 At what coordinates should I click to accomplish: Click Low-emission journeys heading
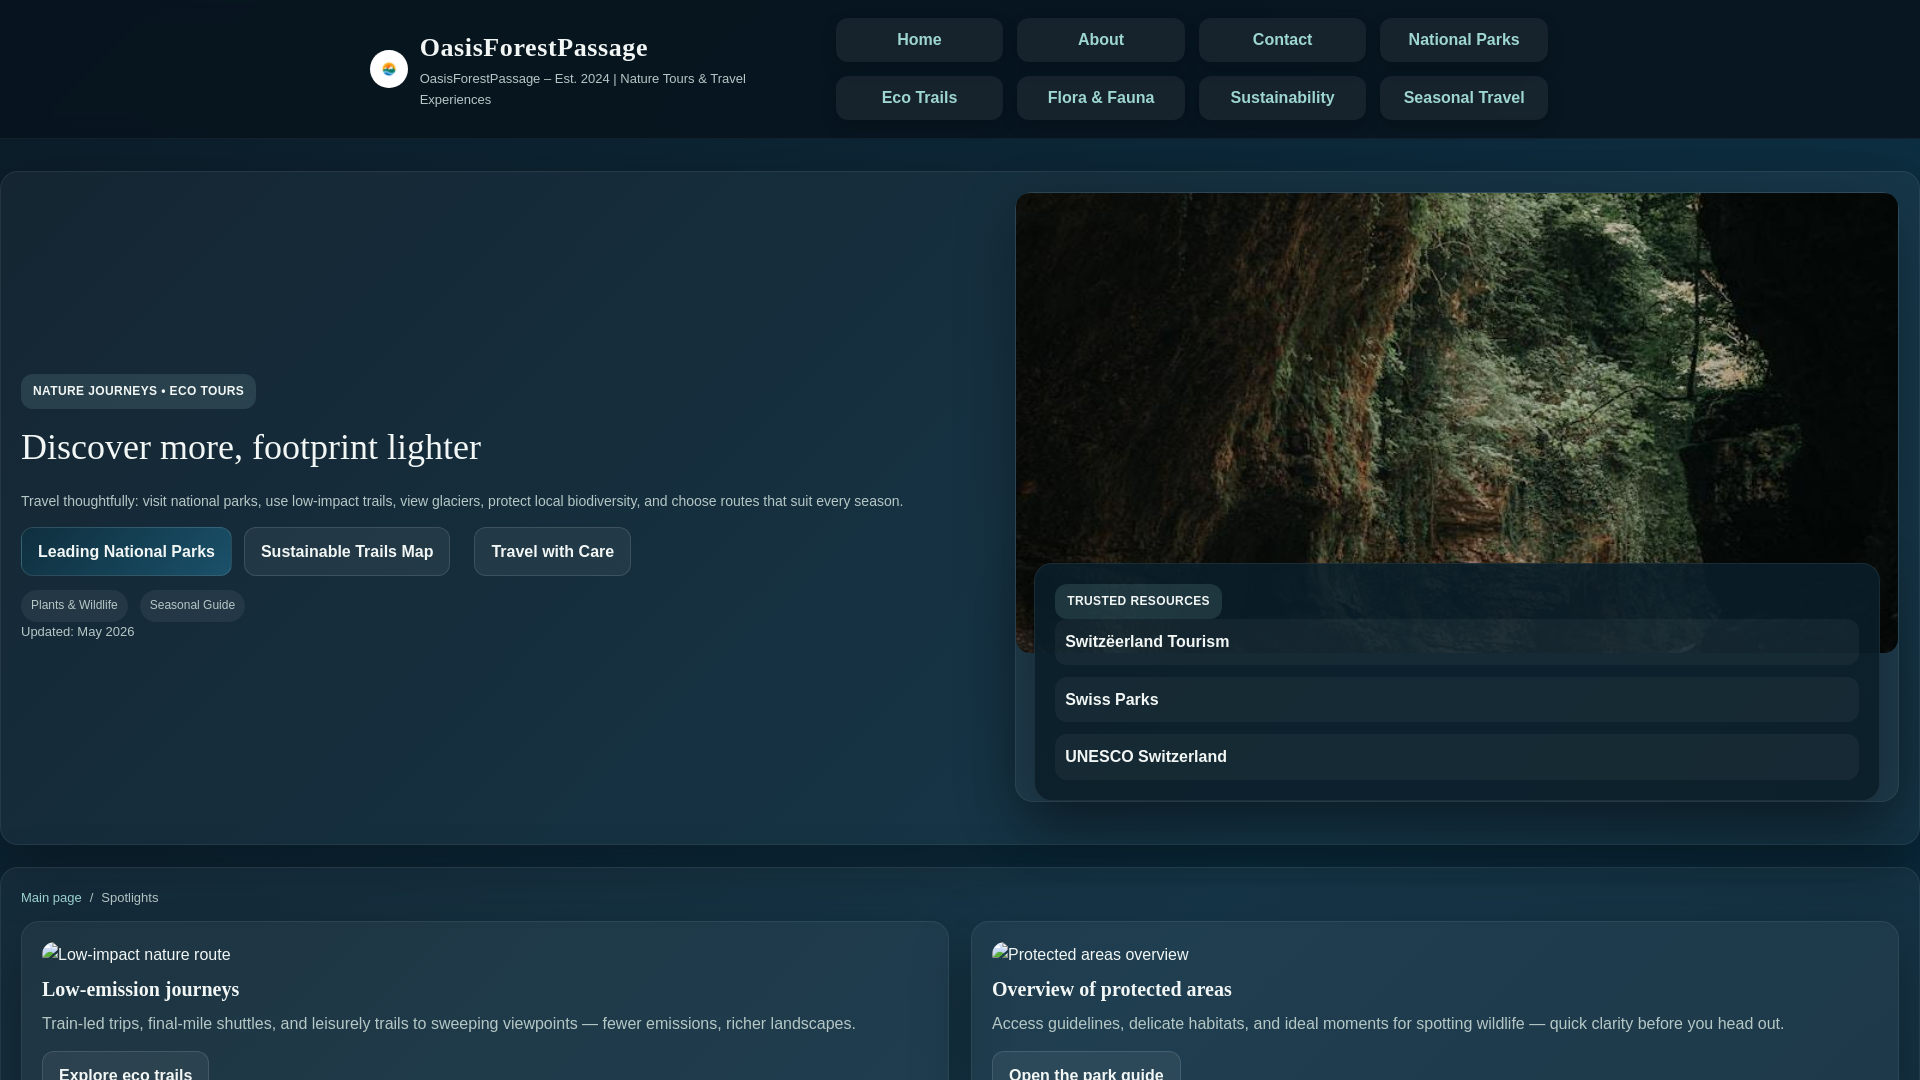(141, 989)
